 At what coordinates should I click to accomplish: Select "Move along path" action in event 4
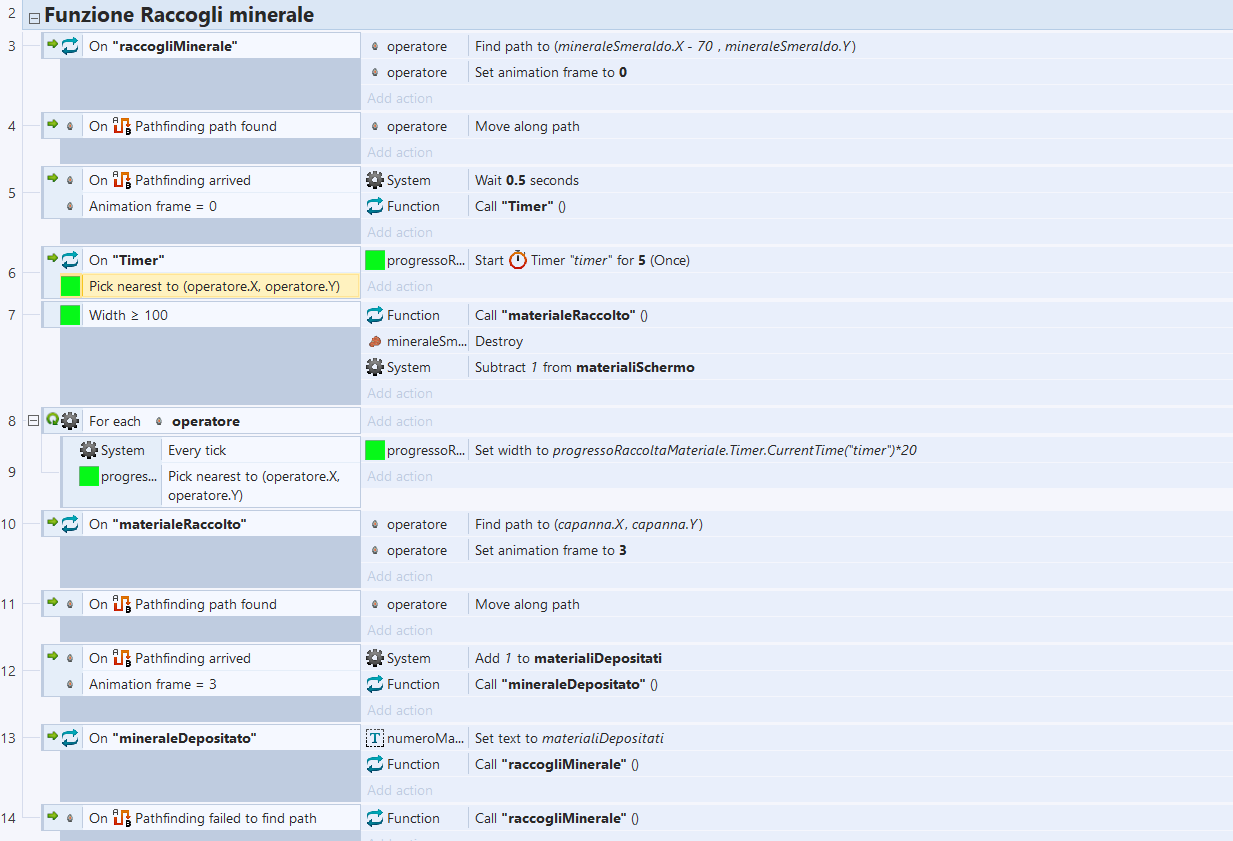click(x=527, y=126)
